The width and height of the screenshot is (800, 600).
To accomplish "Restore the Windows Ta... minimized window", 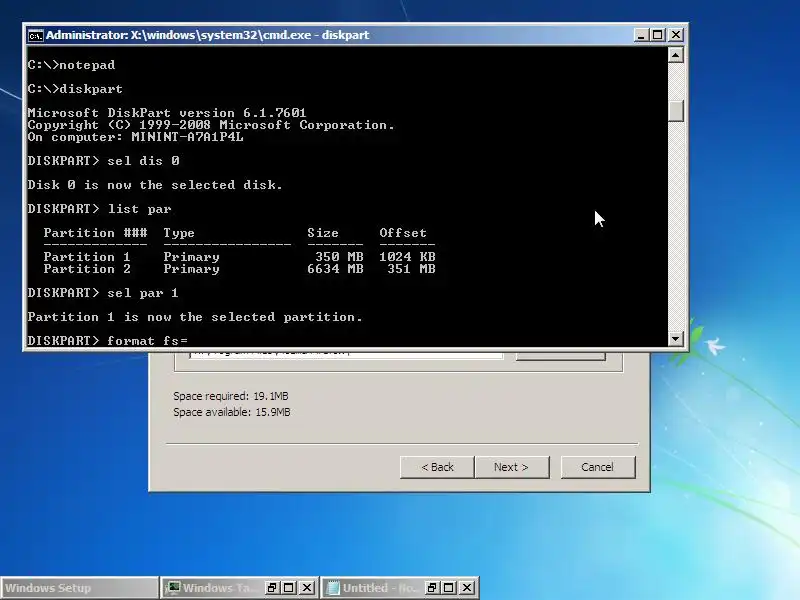I will point(272,588).
